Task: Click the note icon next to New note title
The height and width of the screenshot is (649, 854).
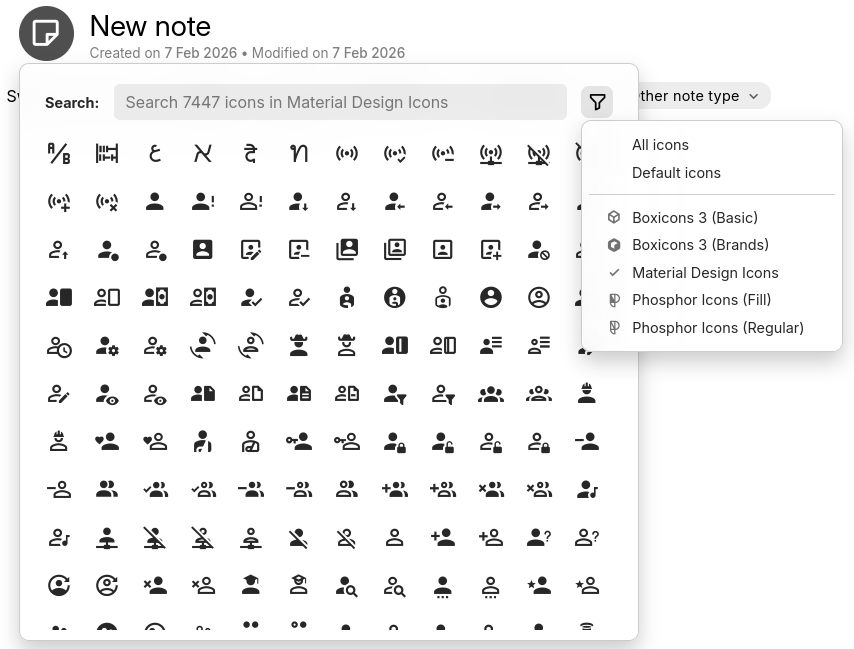Action: [x=46, y=33]
